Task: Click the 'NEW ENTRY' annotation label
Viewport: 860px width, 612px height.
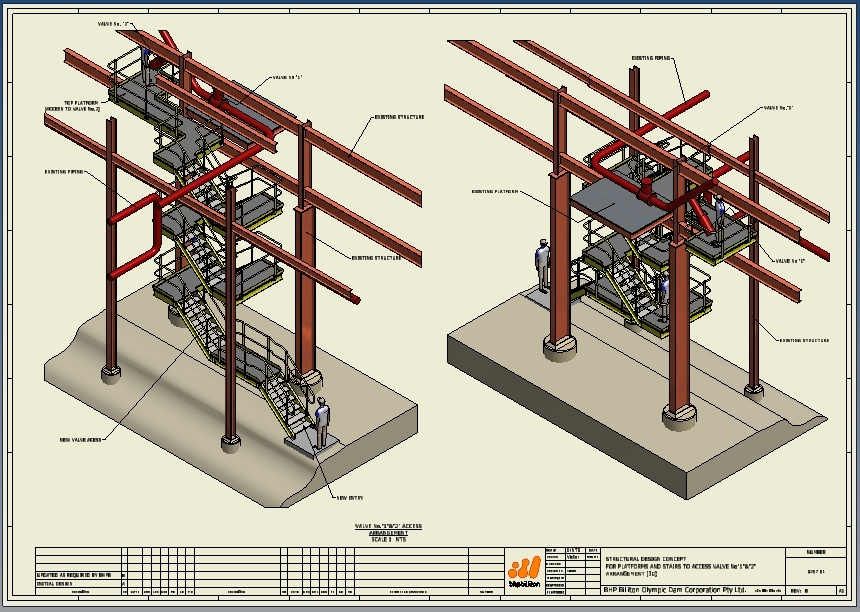Action: click(348, 497)
